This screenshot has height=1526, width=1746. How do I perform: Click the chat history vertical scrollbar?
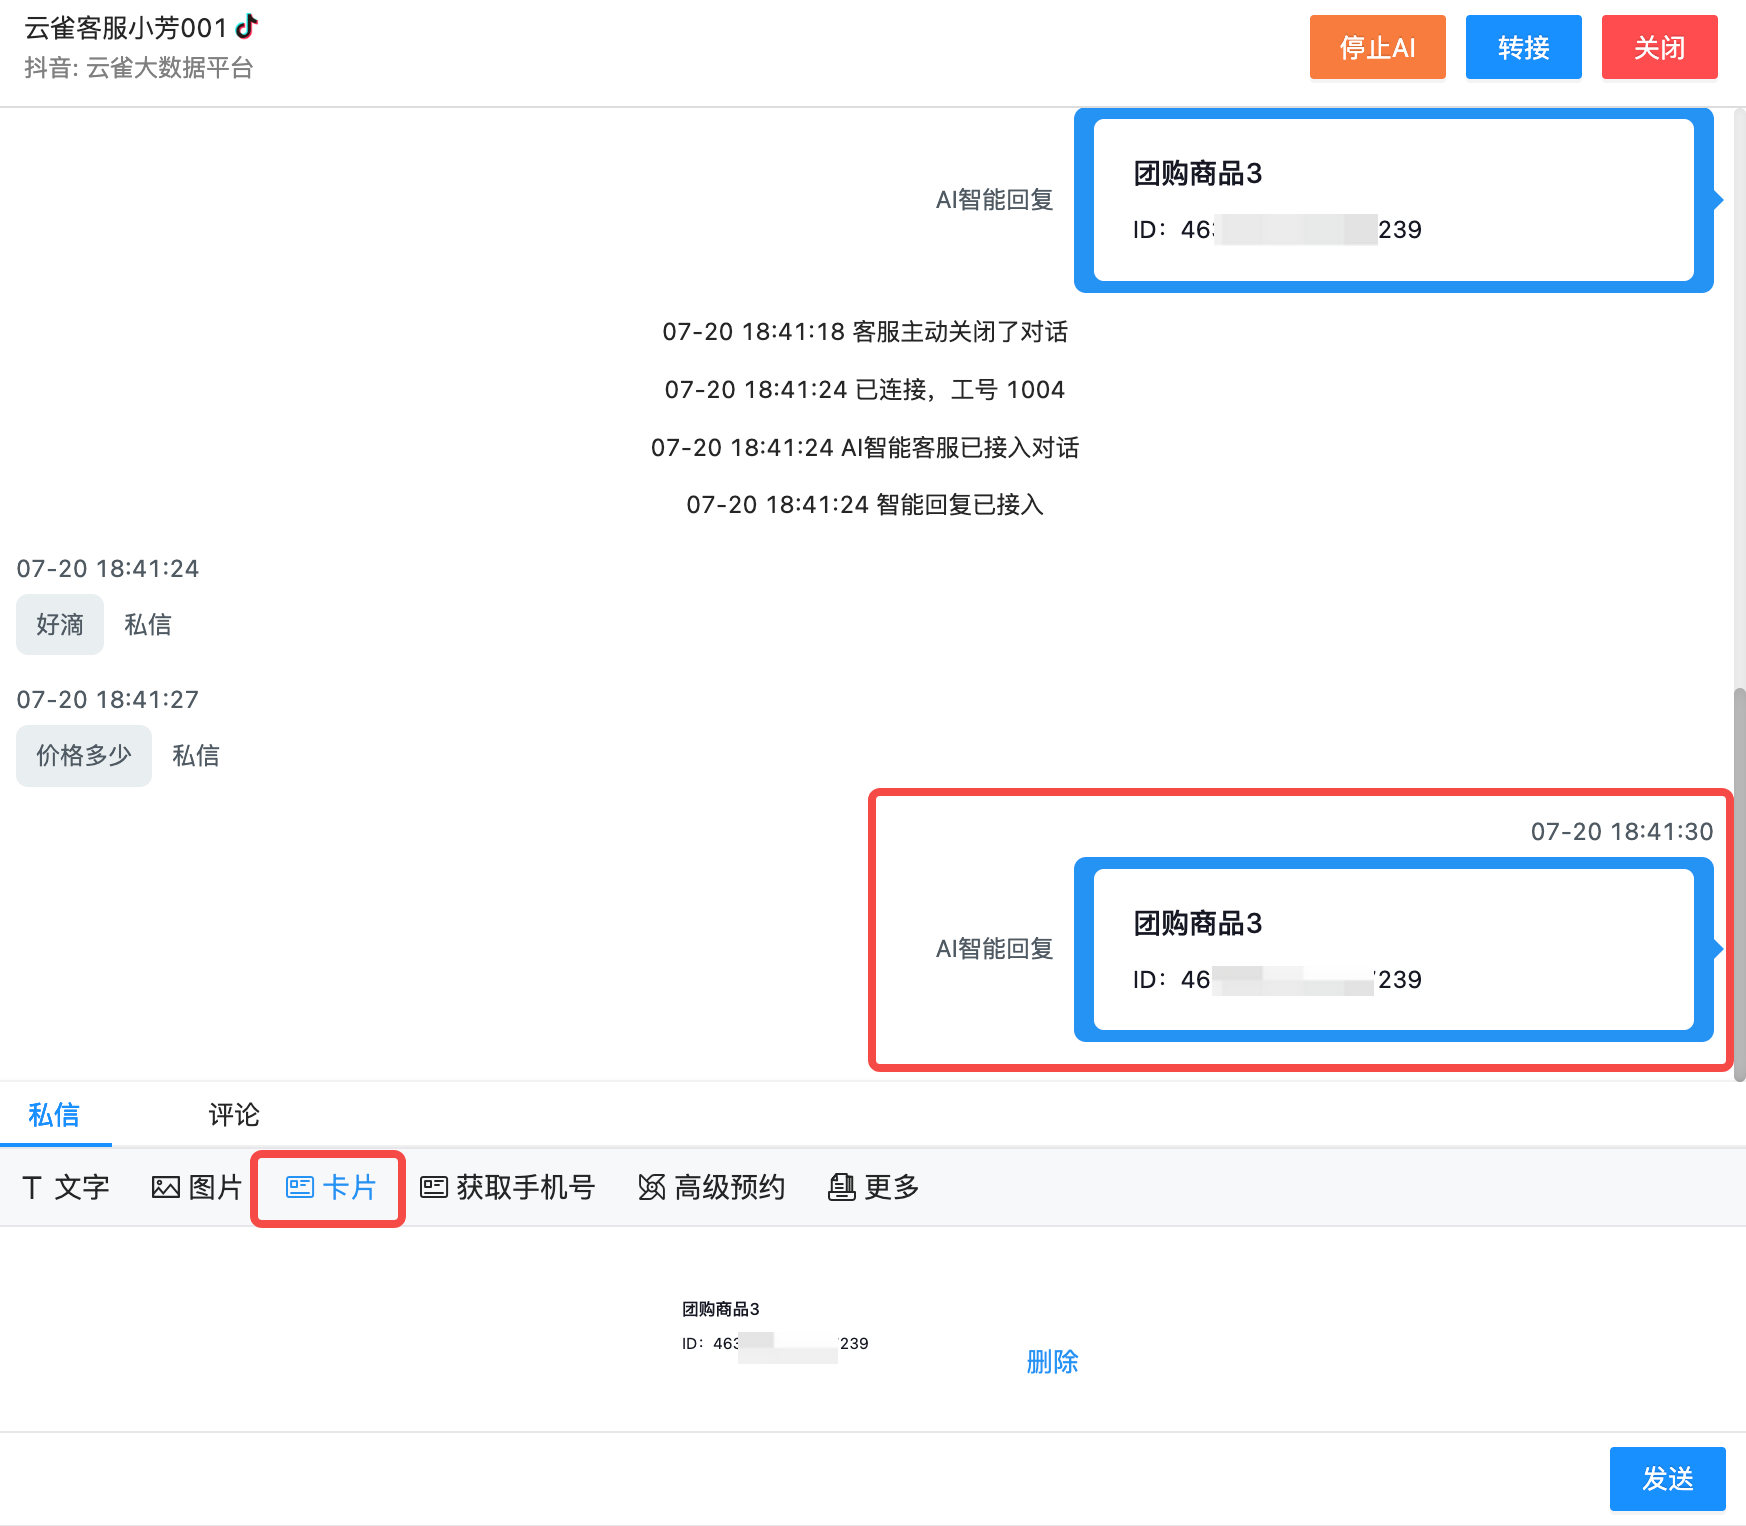click(1739, 884)
